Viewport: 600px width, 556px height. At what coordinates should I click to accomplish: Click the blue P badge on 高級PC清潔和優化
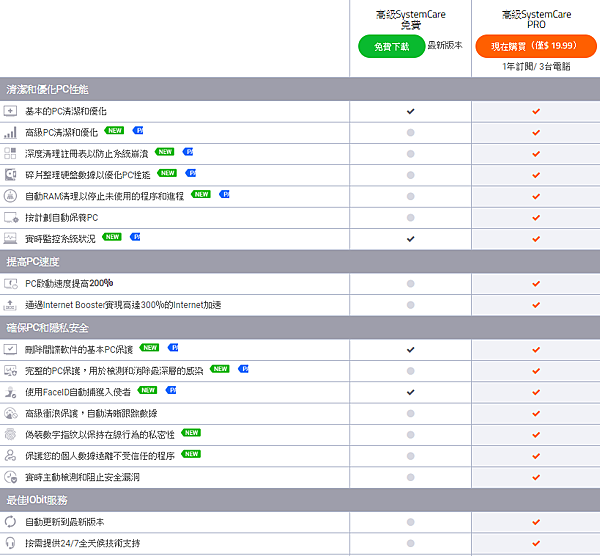point(138,130)
